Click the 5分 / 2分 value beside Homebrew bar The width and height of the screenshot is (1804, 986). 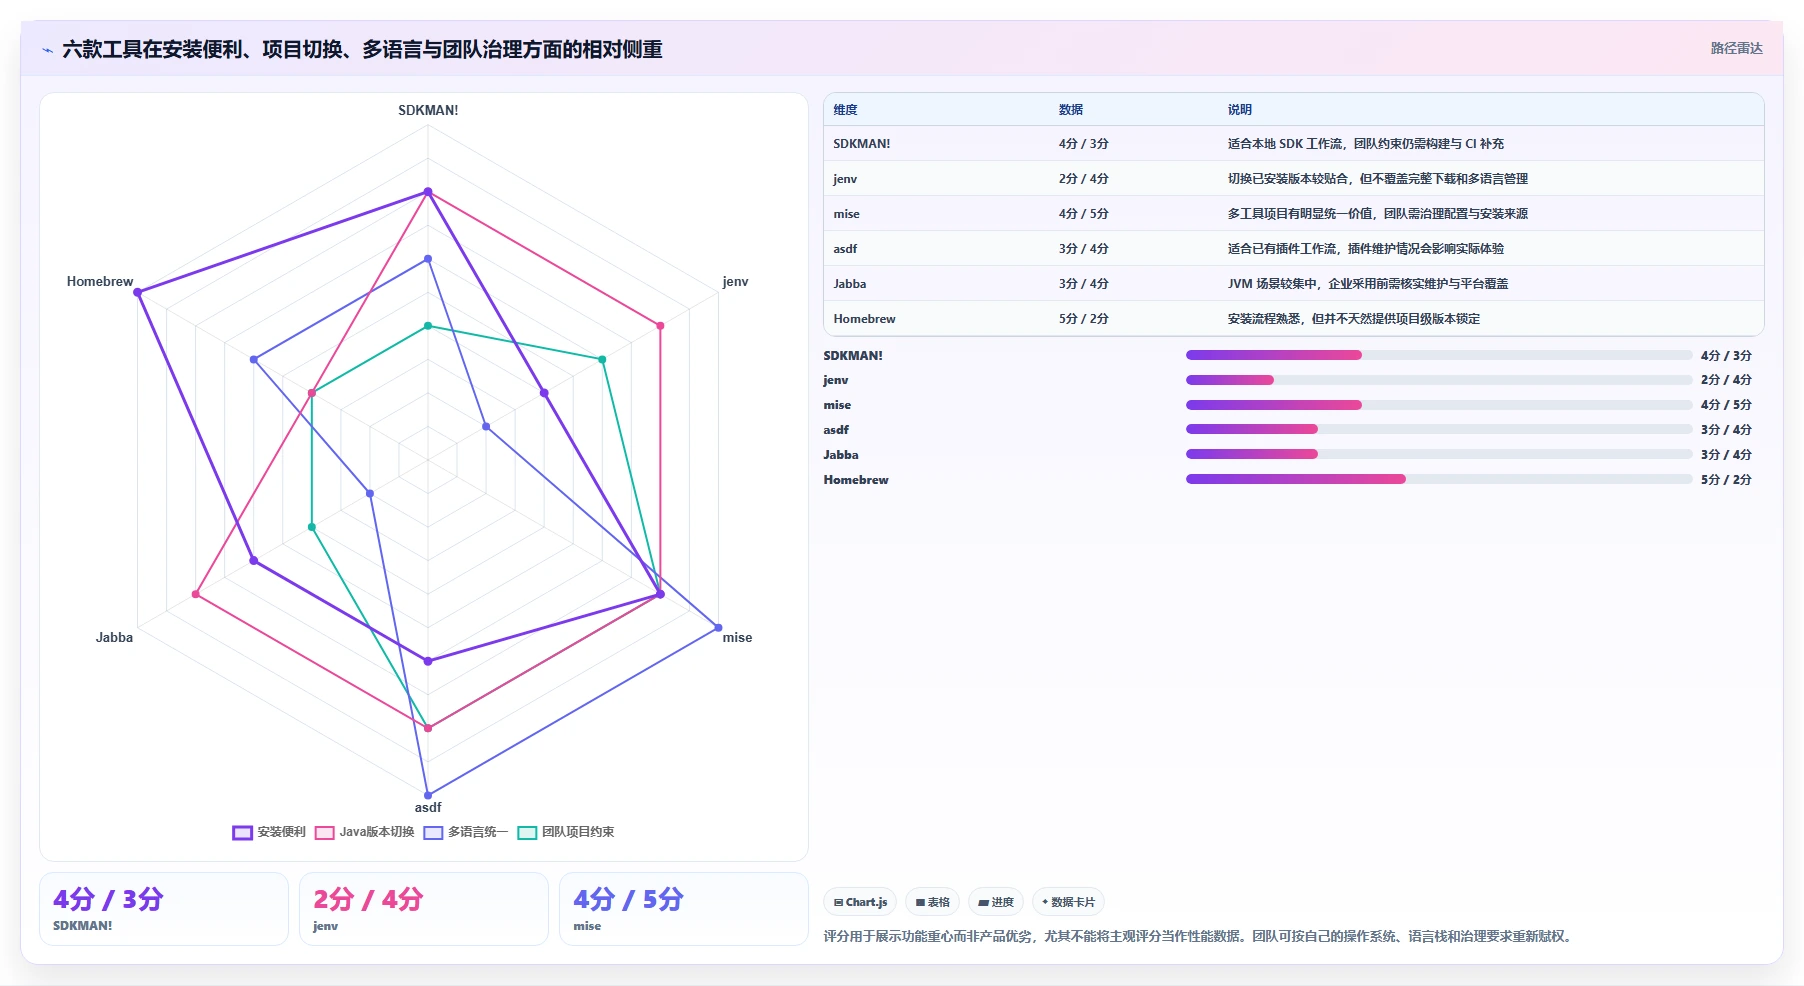pos(1726,480)
